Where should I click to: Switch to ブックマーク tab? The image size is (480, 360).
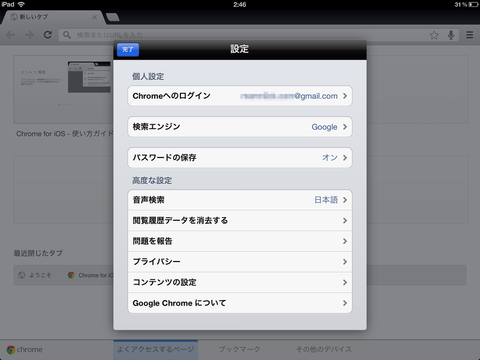[239, 349]
